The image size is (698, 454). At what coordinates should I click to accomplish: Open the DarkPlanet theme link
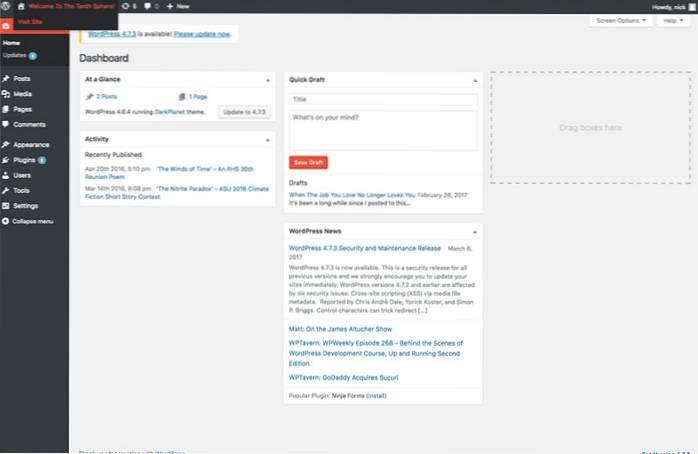170,112
